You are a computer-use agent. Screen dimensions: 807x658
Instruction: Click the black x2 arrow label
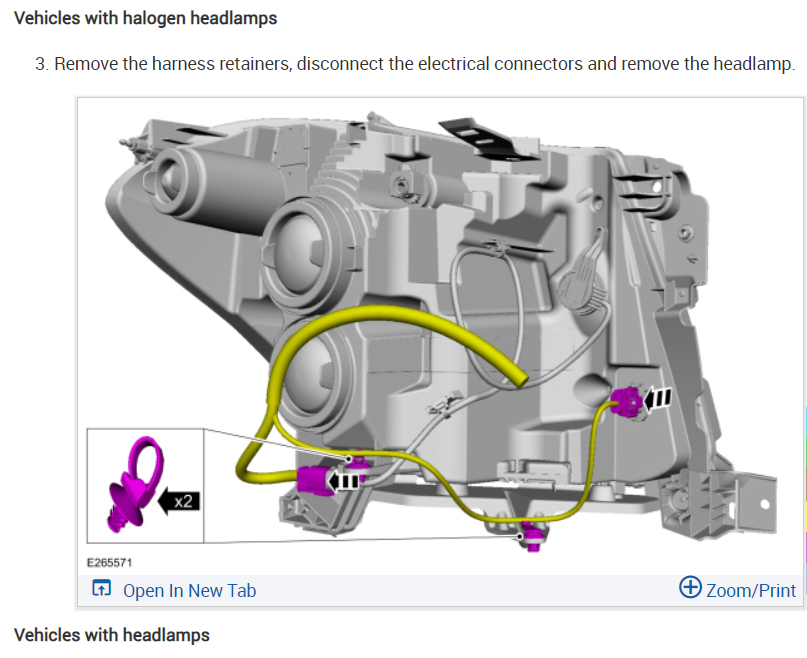179,501
